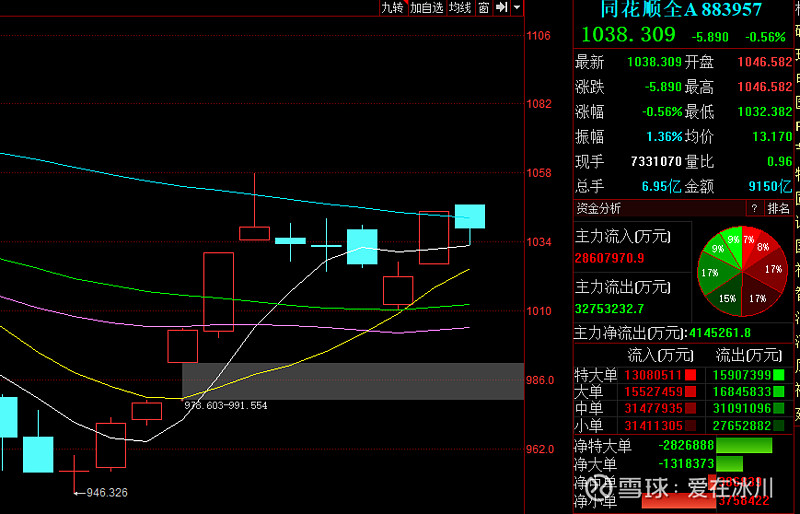This screenshot has width=800, height=514.
Task: Click the 总手 value 6.95亿
Action: (661, 186)
